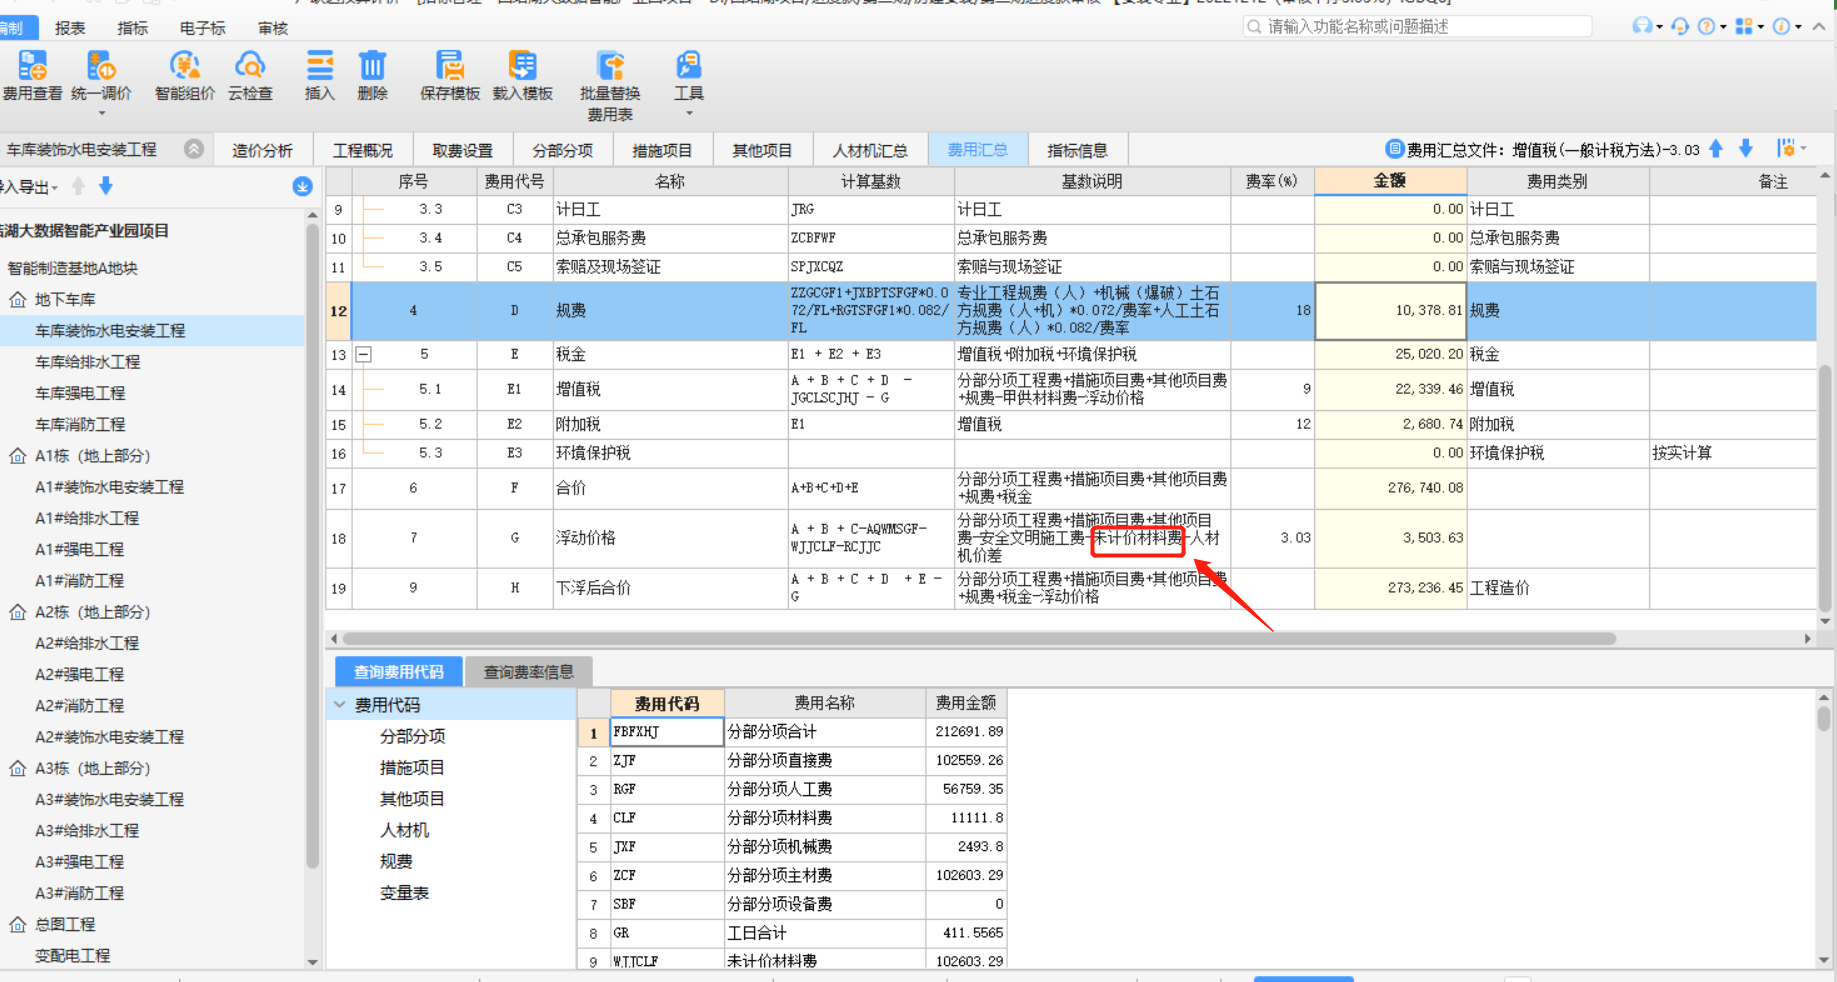This screenshot has width=1837, height=982.
Task: Click the 查询费率信息 tab button
Action: pyautogui.click(x=528, y=672)
